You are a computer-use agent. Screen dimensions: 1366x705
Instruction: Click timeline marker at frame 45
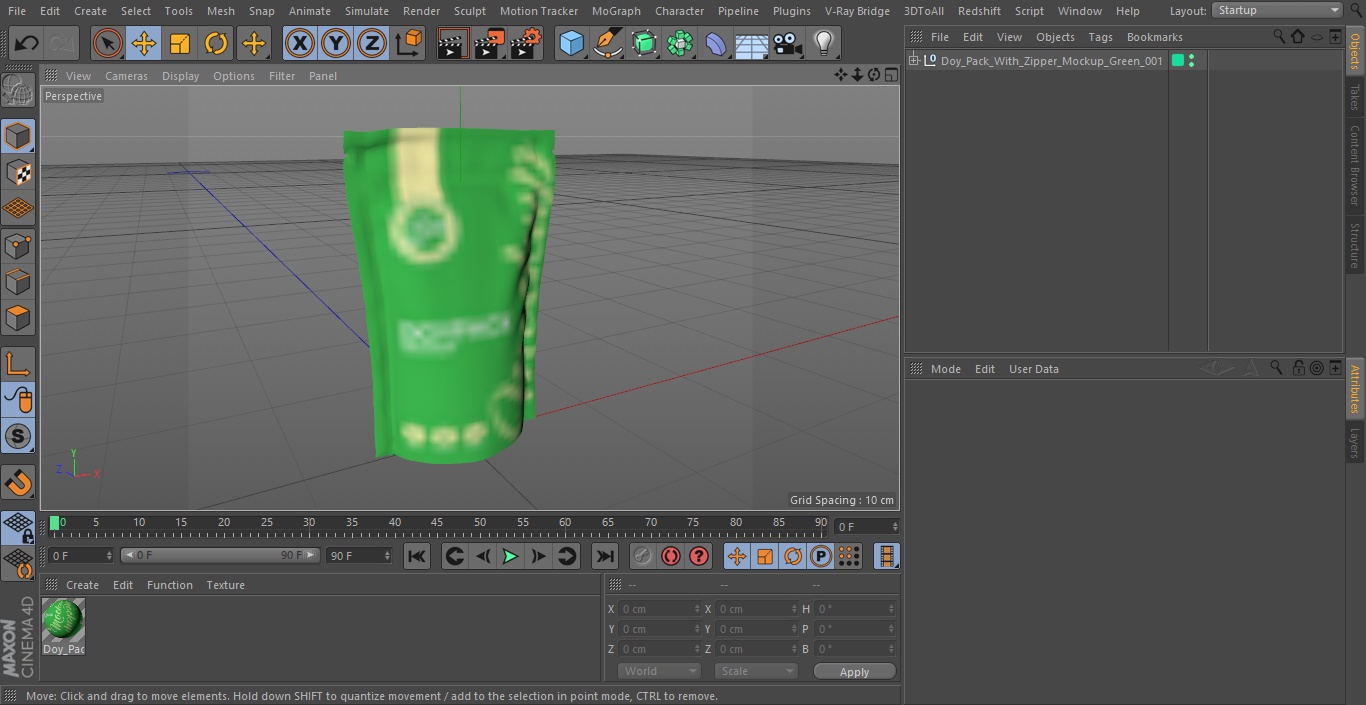(437, 522)
